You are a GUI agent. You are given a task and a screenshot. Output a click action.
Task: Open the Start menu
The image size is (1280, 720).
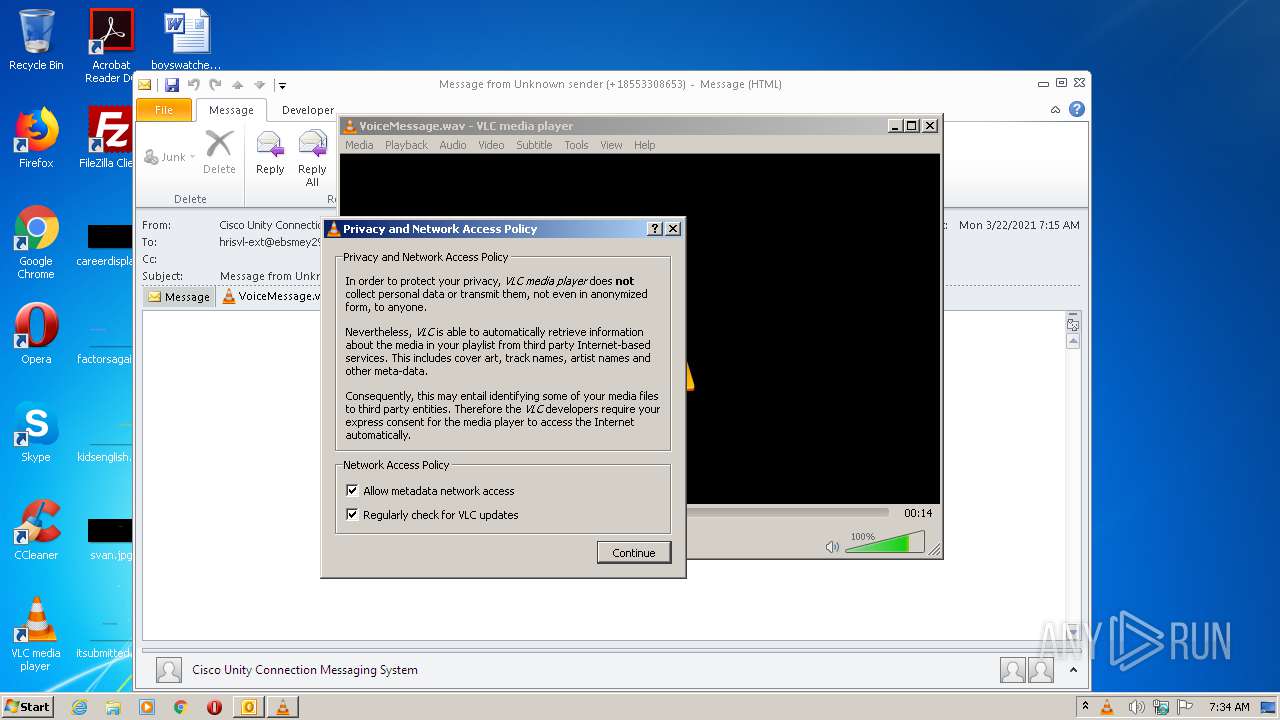pyautogui.click(x=28, y=706)
